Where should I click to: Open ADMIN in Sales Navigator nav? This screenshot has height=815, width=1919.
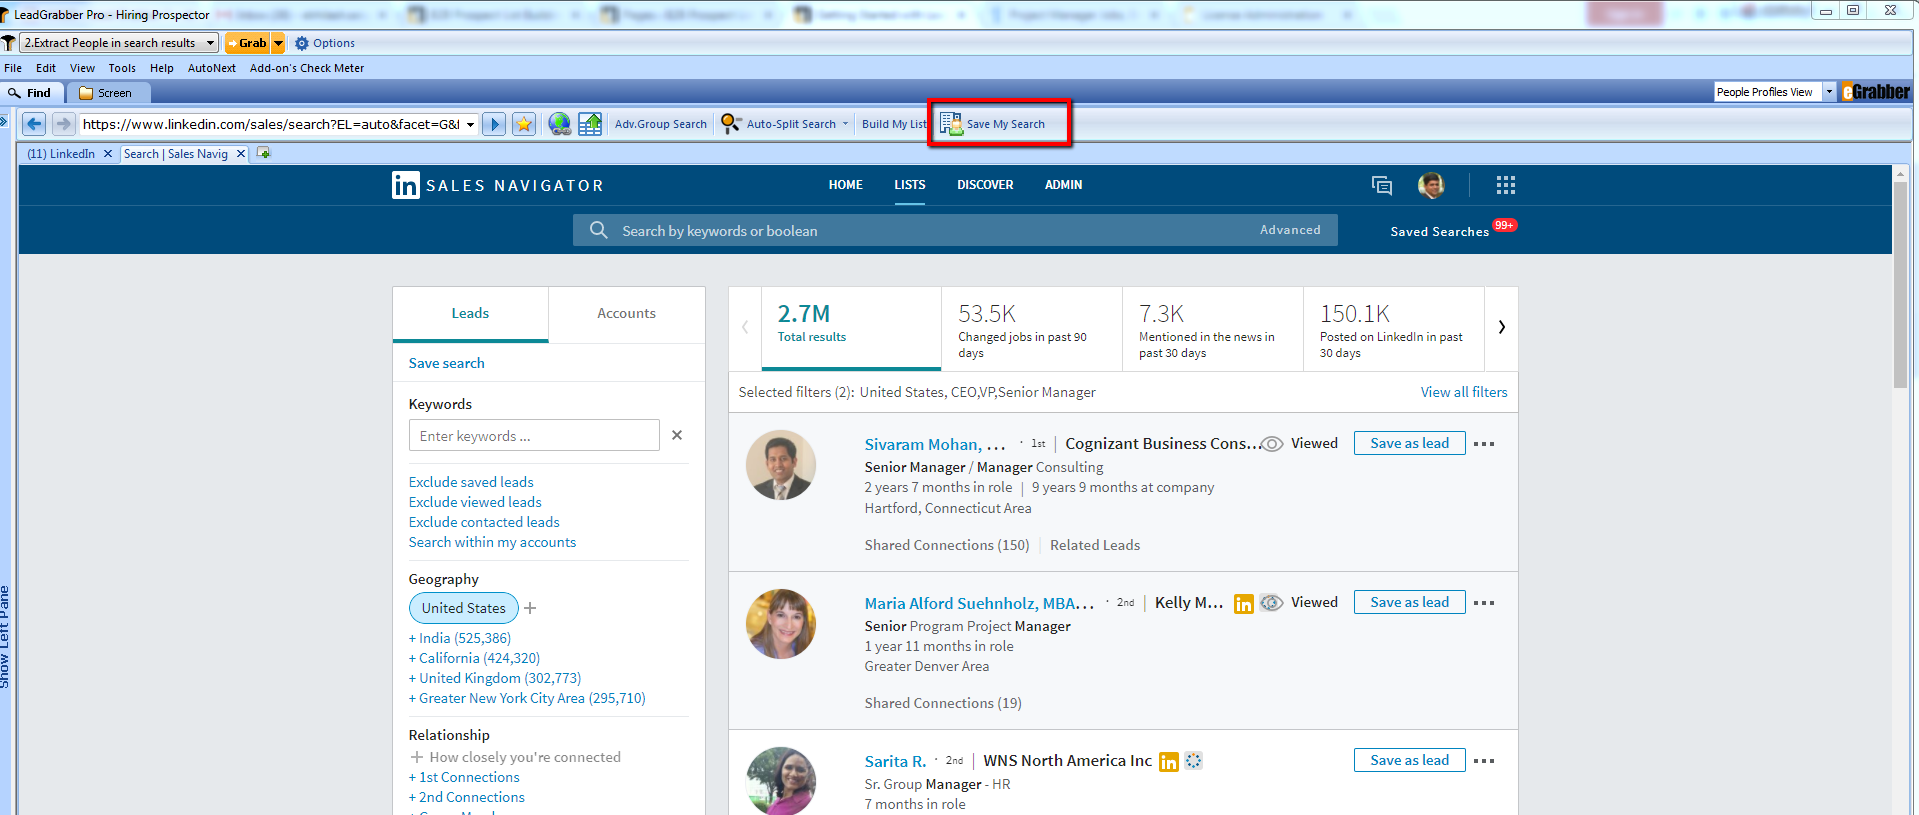coord(1063,185)
